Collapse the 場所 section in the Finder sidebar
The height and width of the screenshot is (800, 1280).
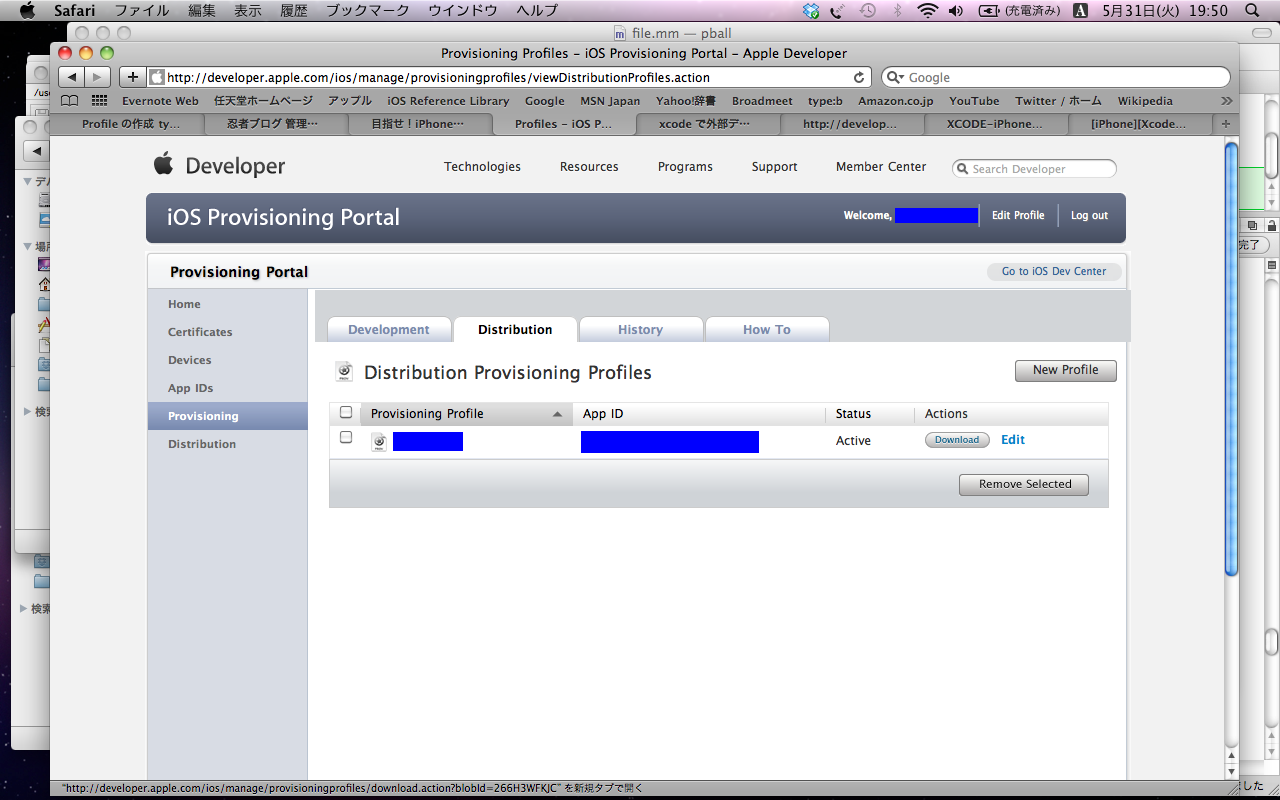[28, 246]
